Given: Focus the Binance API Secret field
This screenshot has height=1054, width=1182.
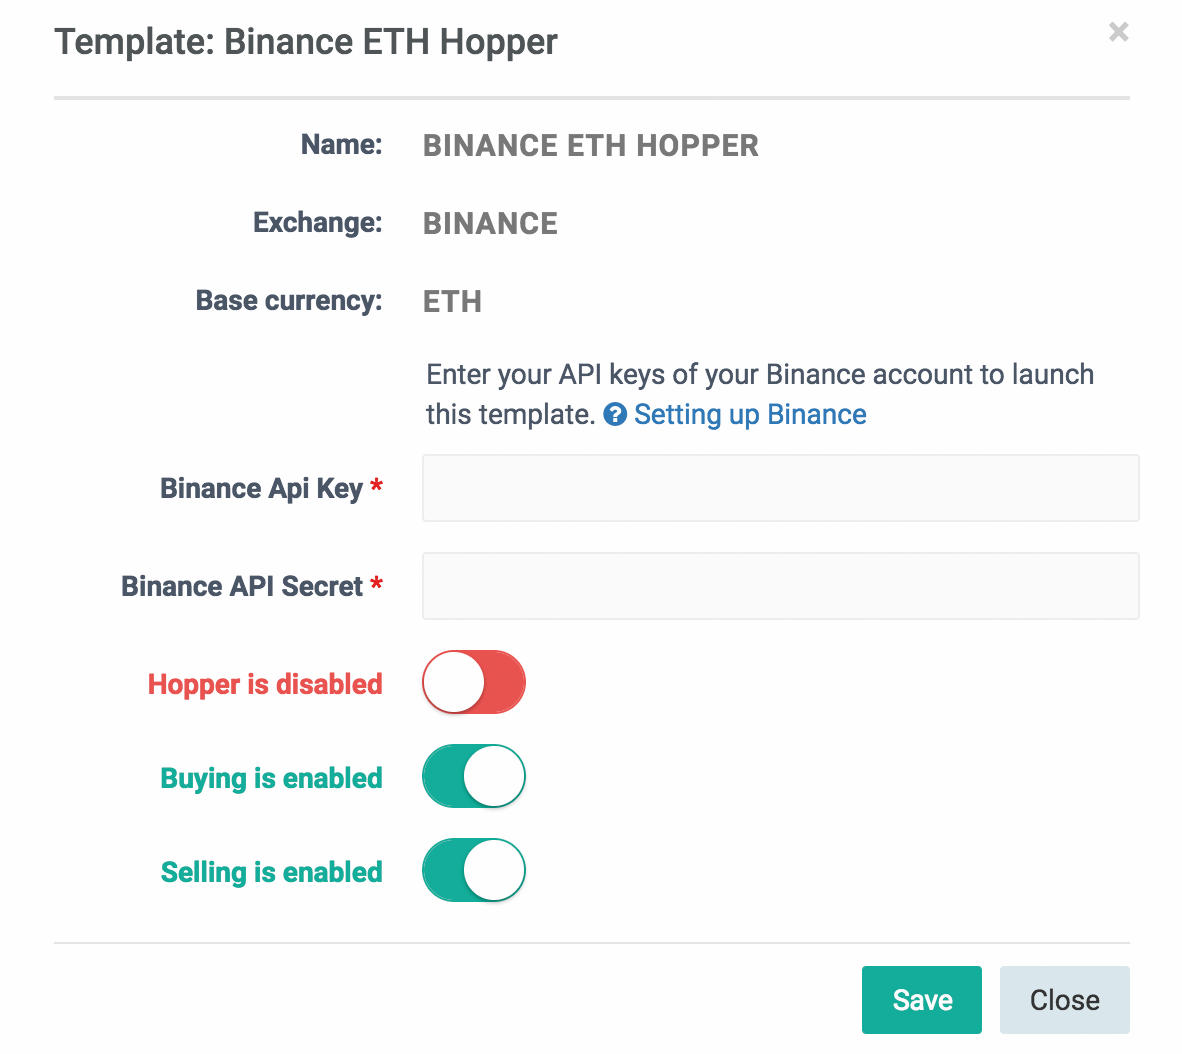Looking at the screenshot, I should tap(780, 586).
